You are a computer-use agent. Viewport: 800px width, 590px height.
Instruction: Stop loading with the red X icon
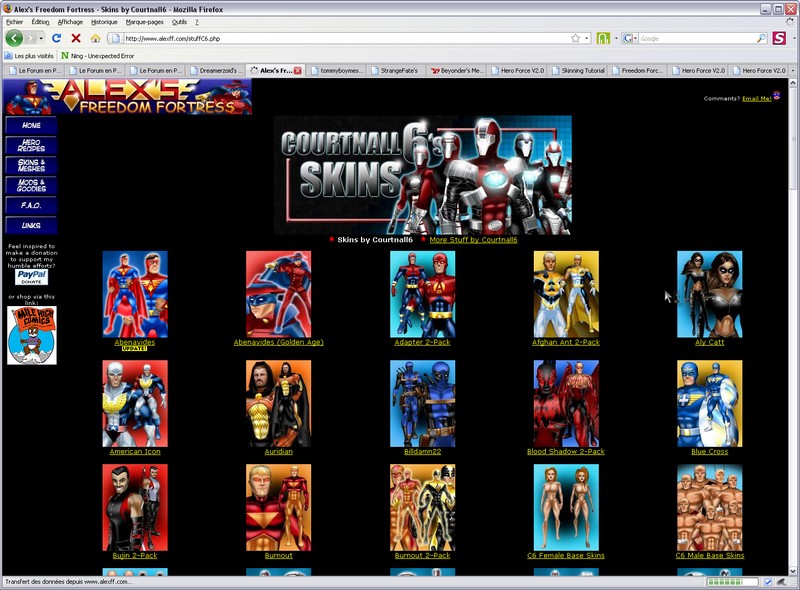click(x=76, y=38)
